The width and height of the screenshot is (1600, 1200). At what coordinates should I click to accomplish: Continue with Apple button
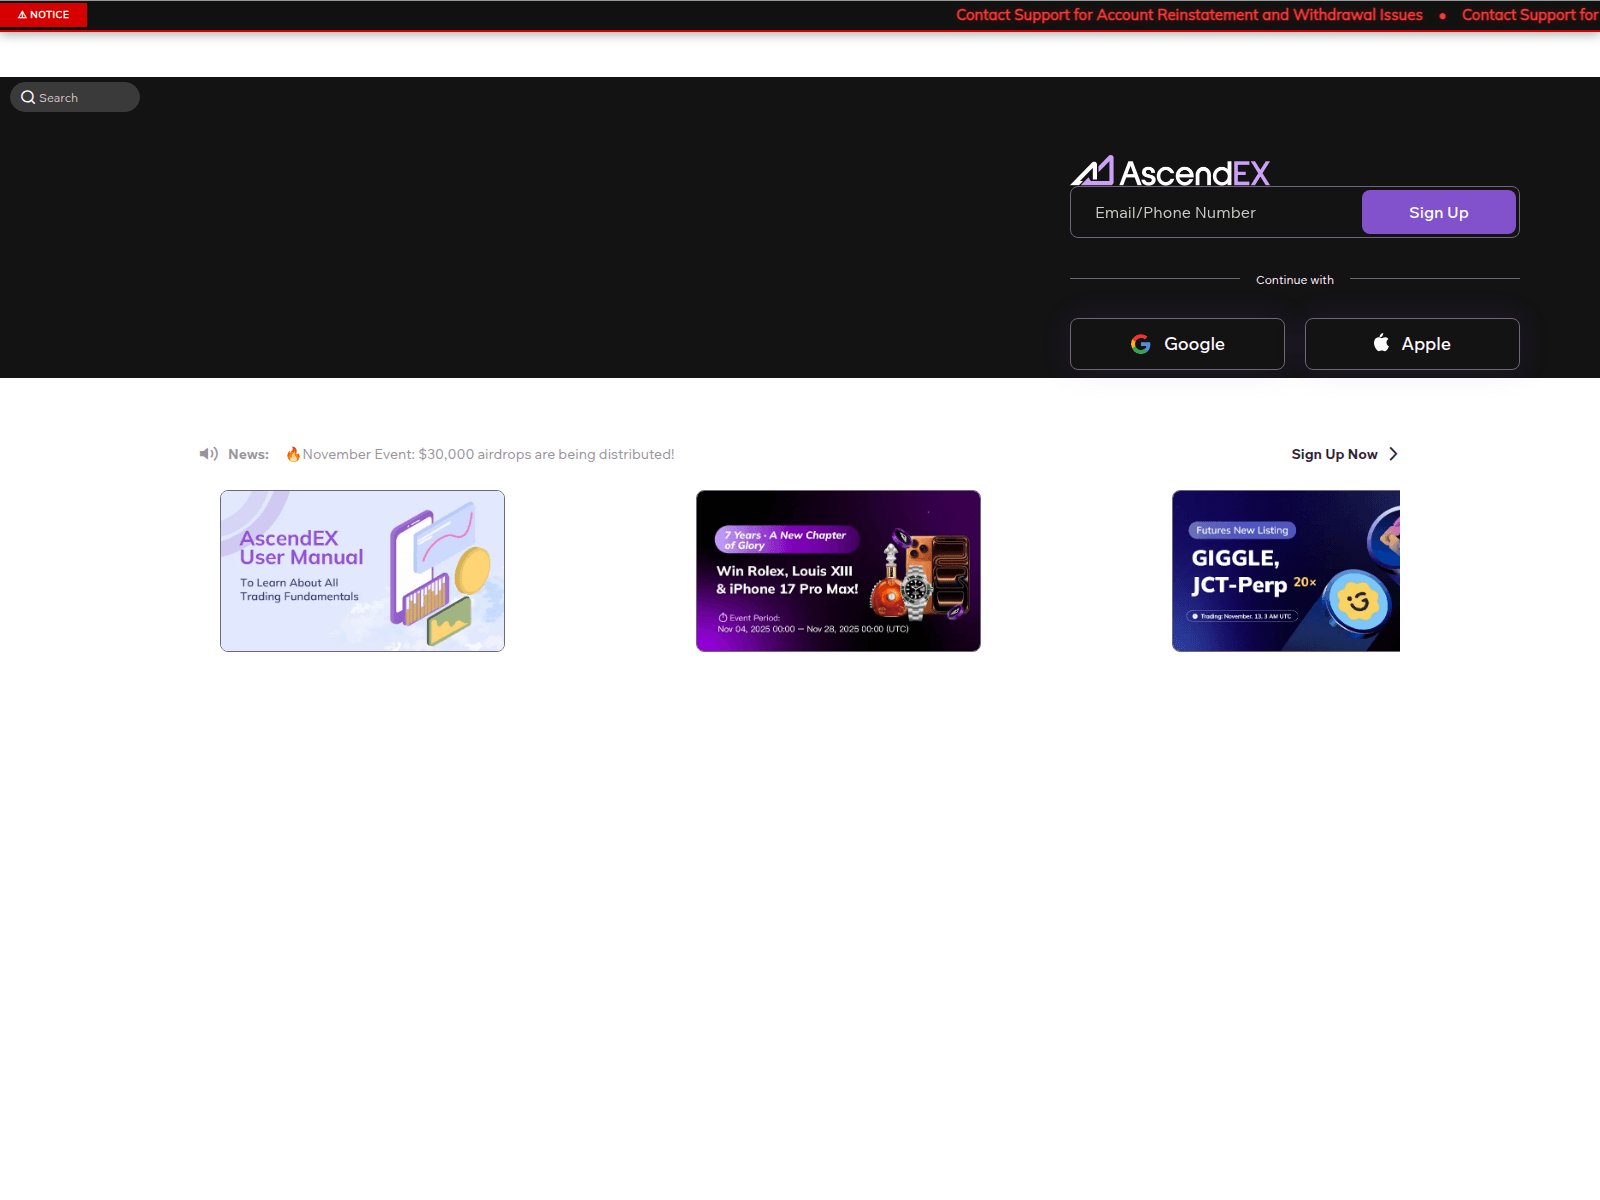pos(1412,344)
